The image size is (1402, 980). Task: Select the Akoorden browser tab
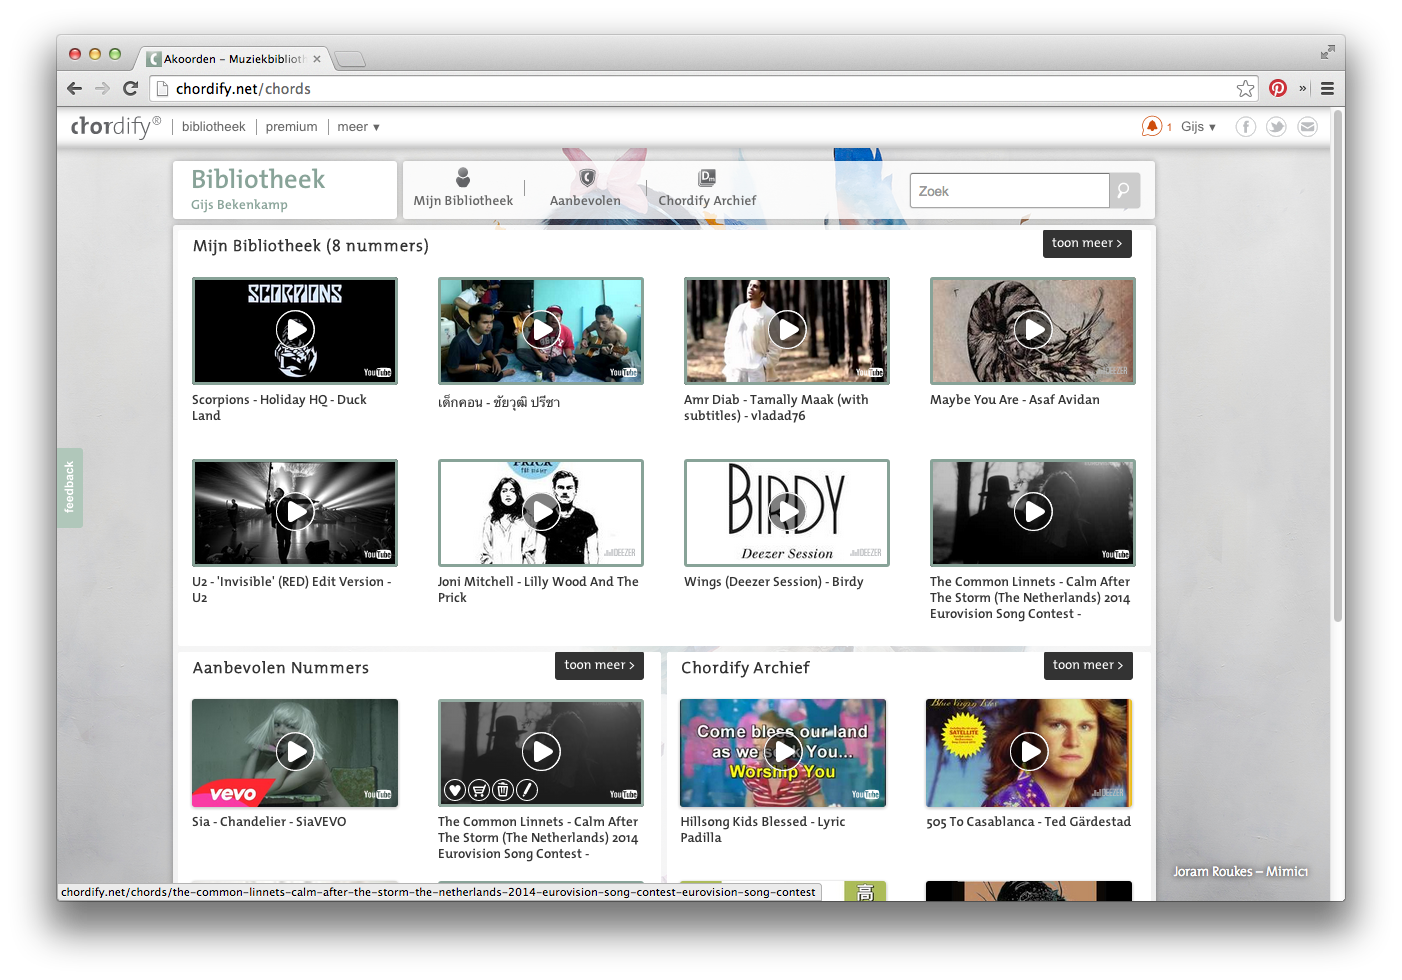(233, 59)
